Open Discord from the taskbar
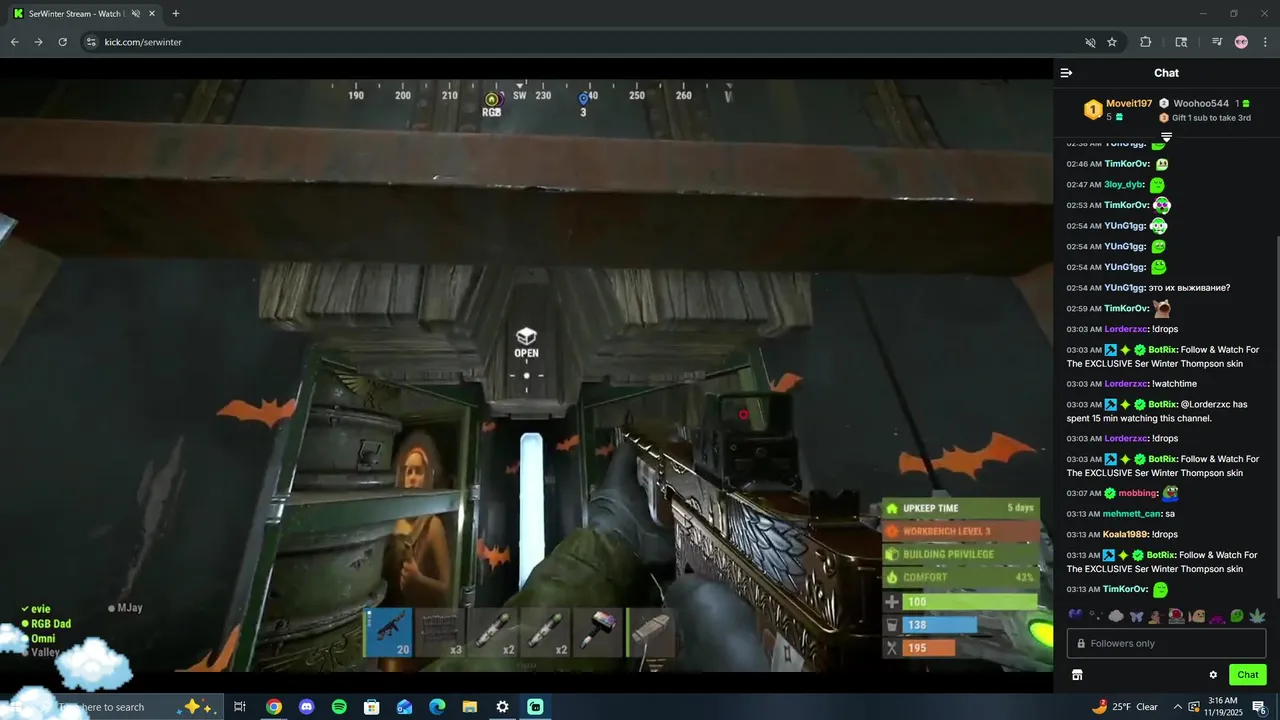The image size is (1280, 720). pos(306,707)
